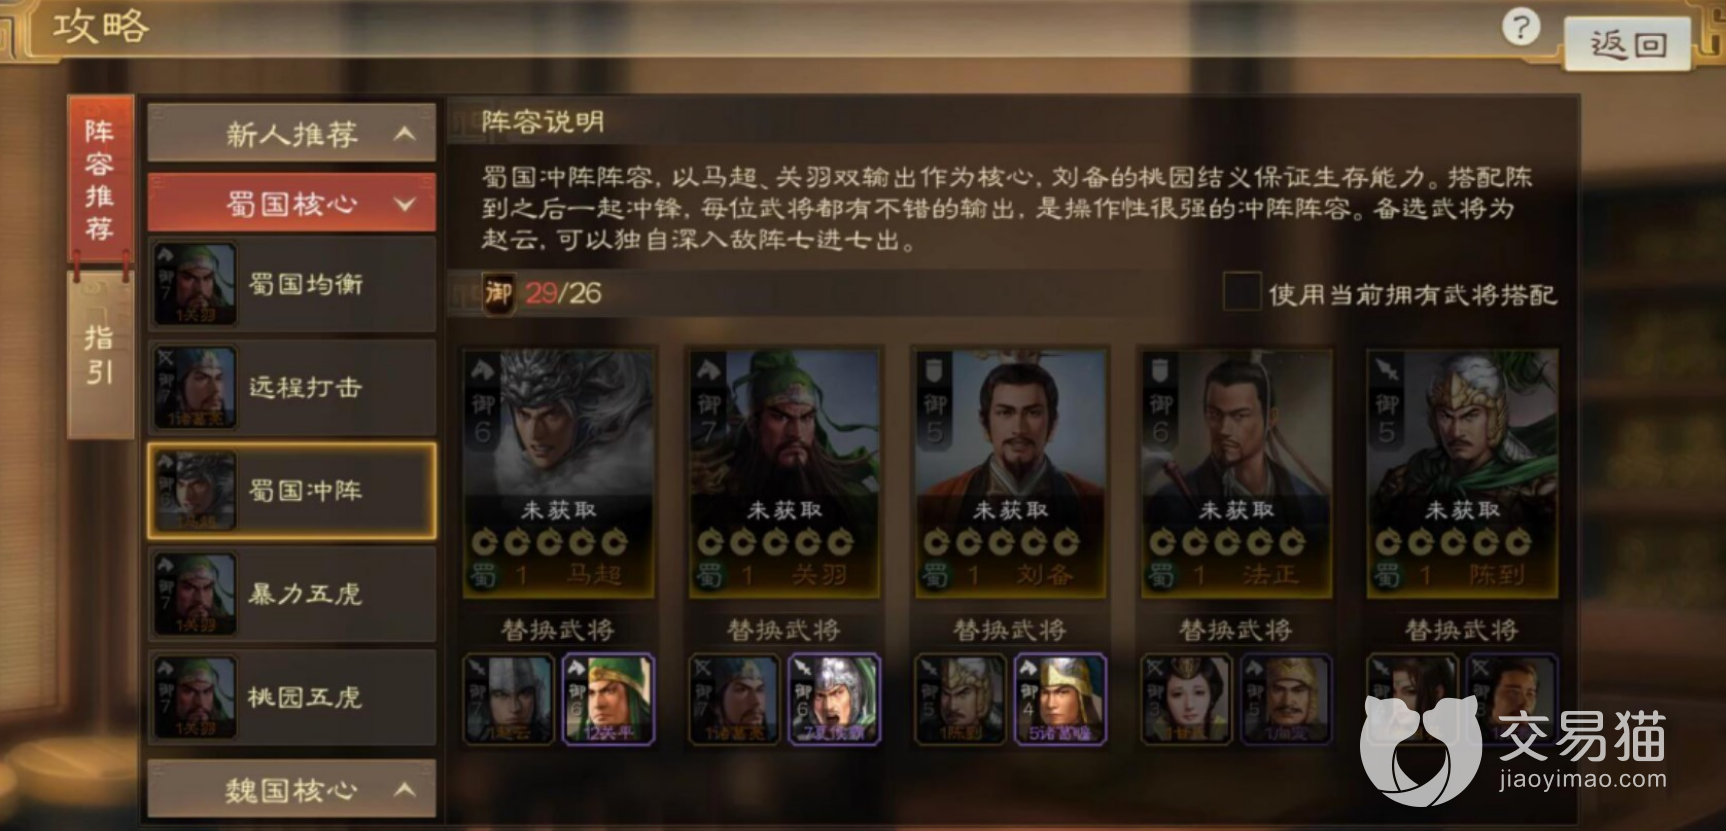Switch to the 指引 tab
Image resolution: width=1726 pixels, height=831 pixels.
pos(100,355)
